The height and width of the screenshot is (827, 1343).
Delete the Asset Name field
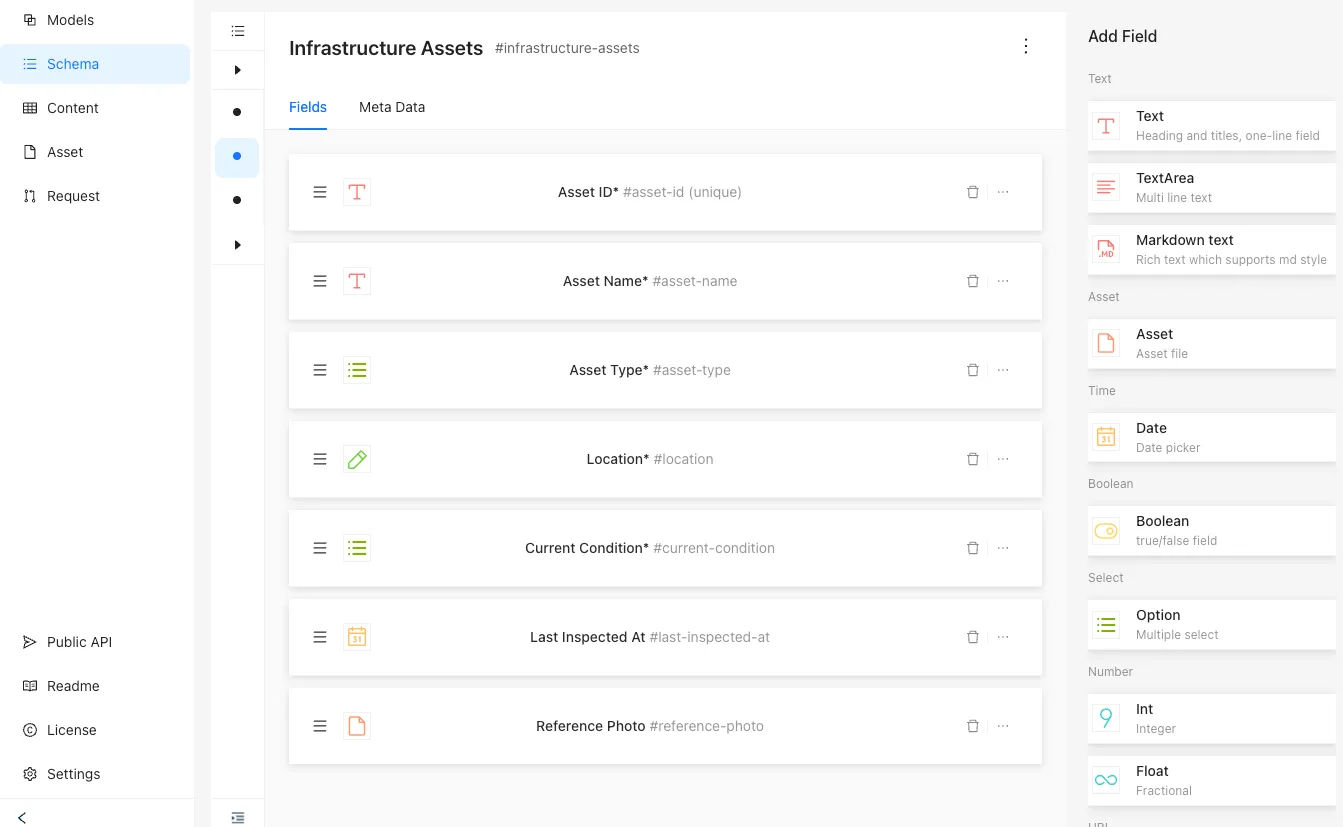(972, 281)
